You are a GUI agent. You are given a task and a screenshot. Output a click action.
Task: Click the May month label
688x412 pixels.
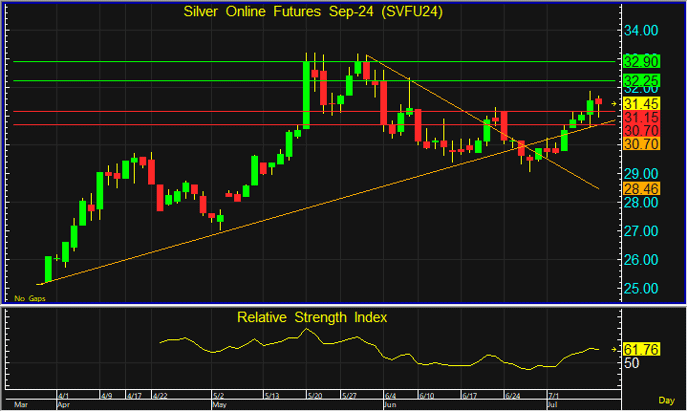click(x=219, y=405)
